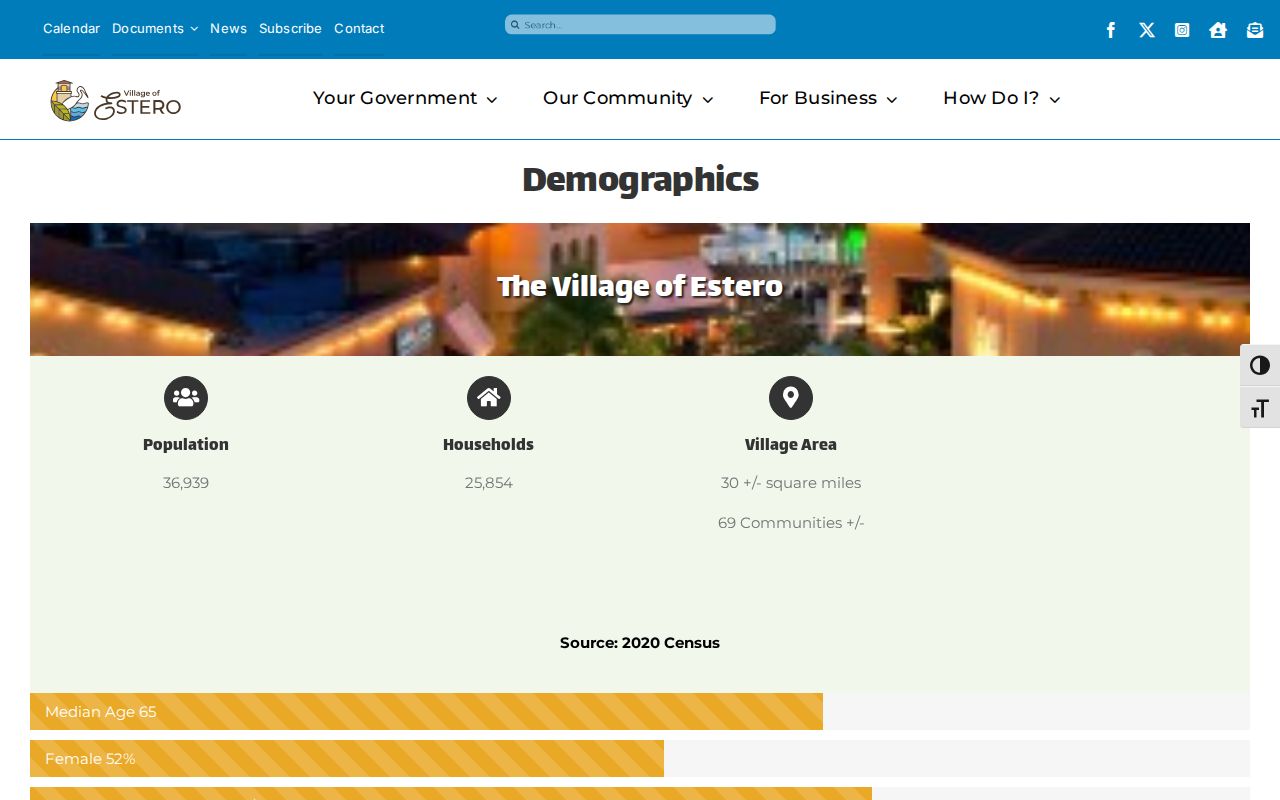Click the Female 52% progress bar

pyautogui.click(x=640, y=759)
